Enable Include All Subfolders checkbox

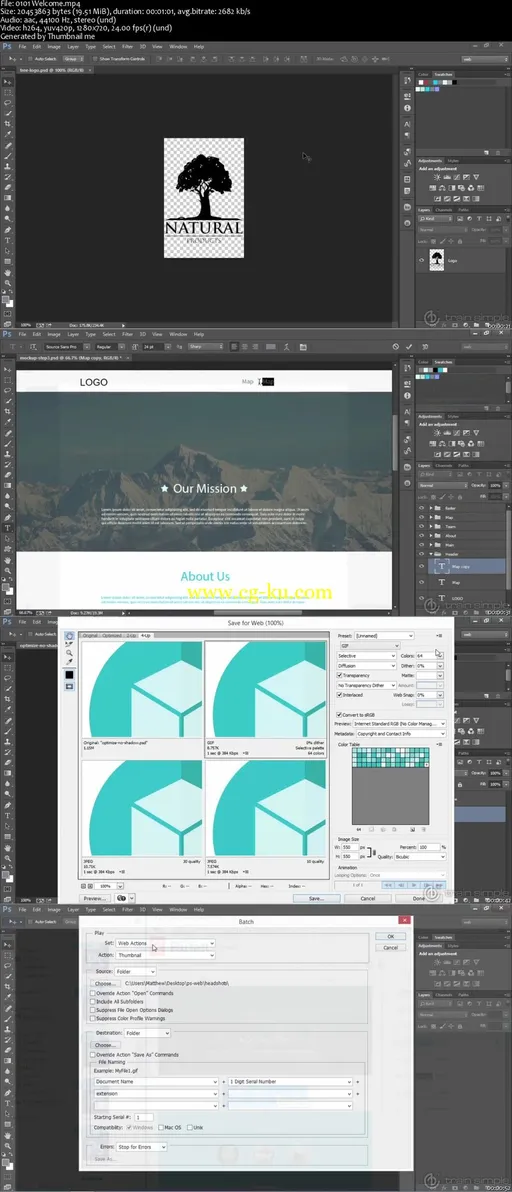pos(93,1001)
